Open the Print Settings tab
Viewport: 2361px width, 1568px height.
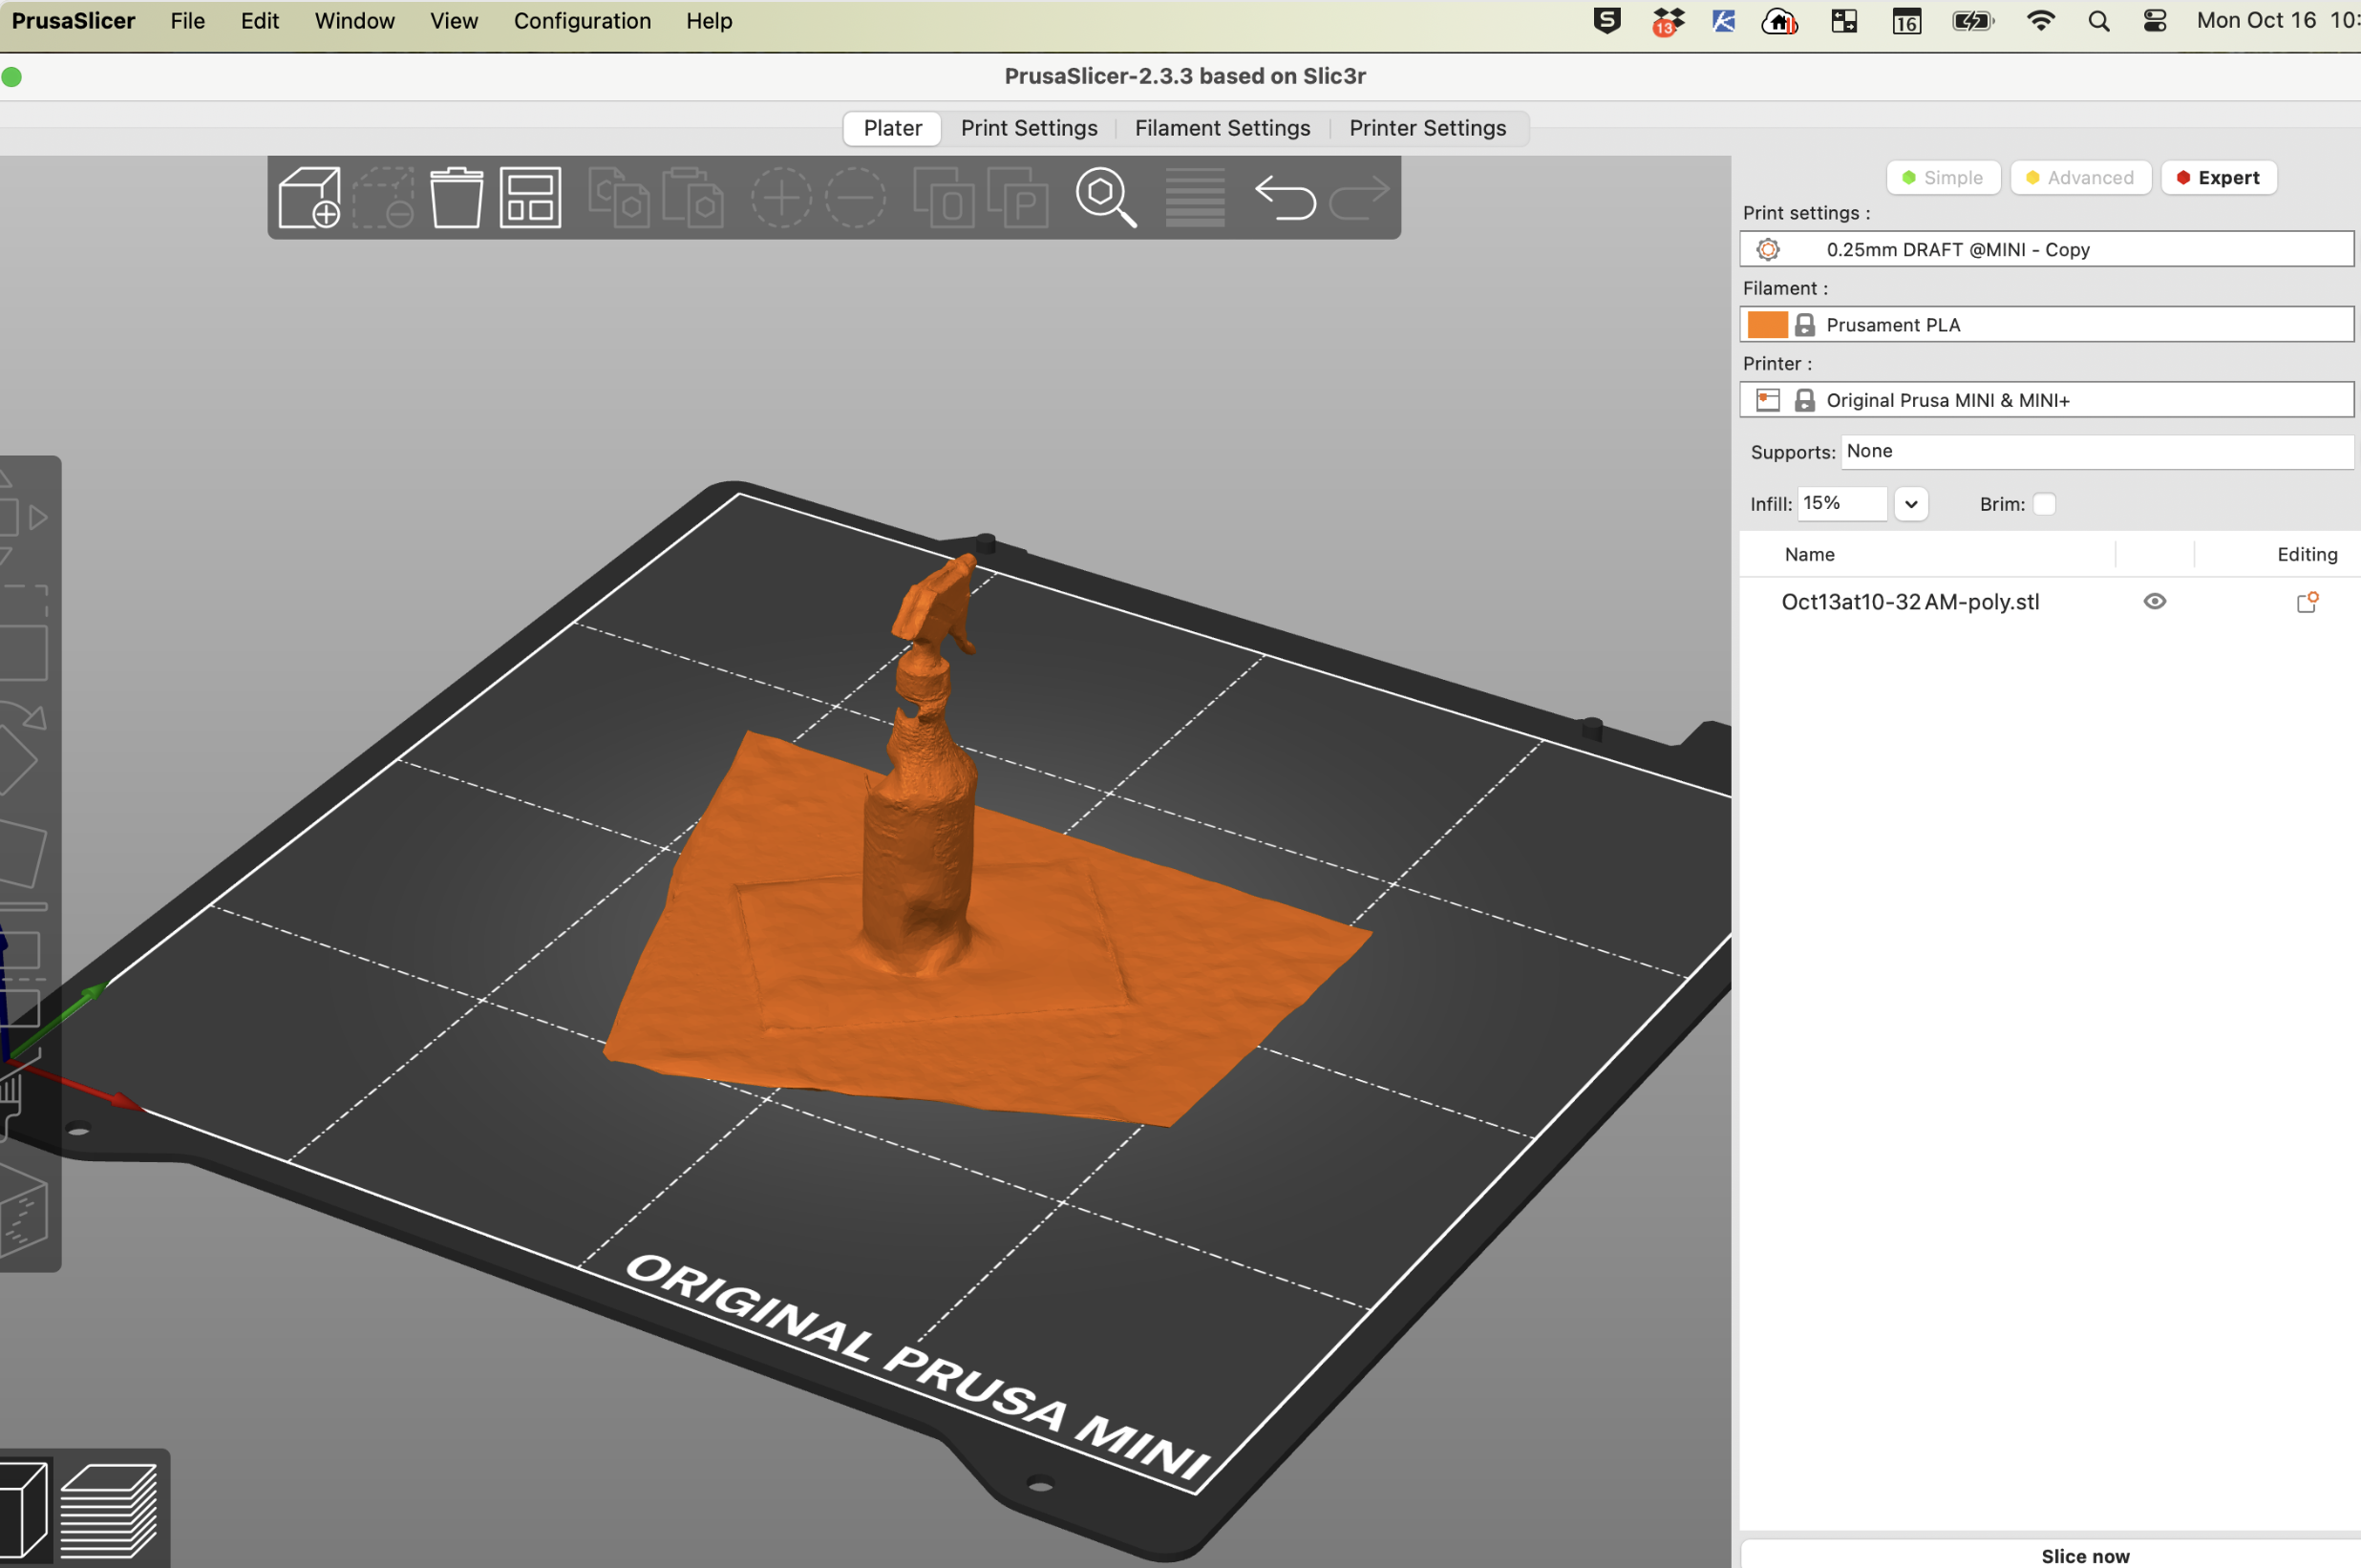click(x=1029, y=128)
